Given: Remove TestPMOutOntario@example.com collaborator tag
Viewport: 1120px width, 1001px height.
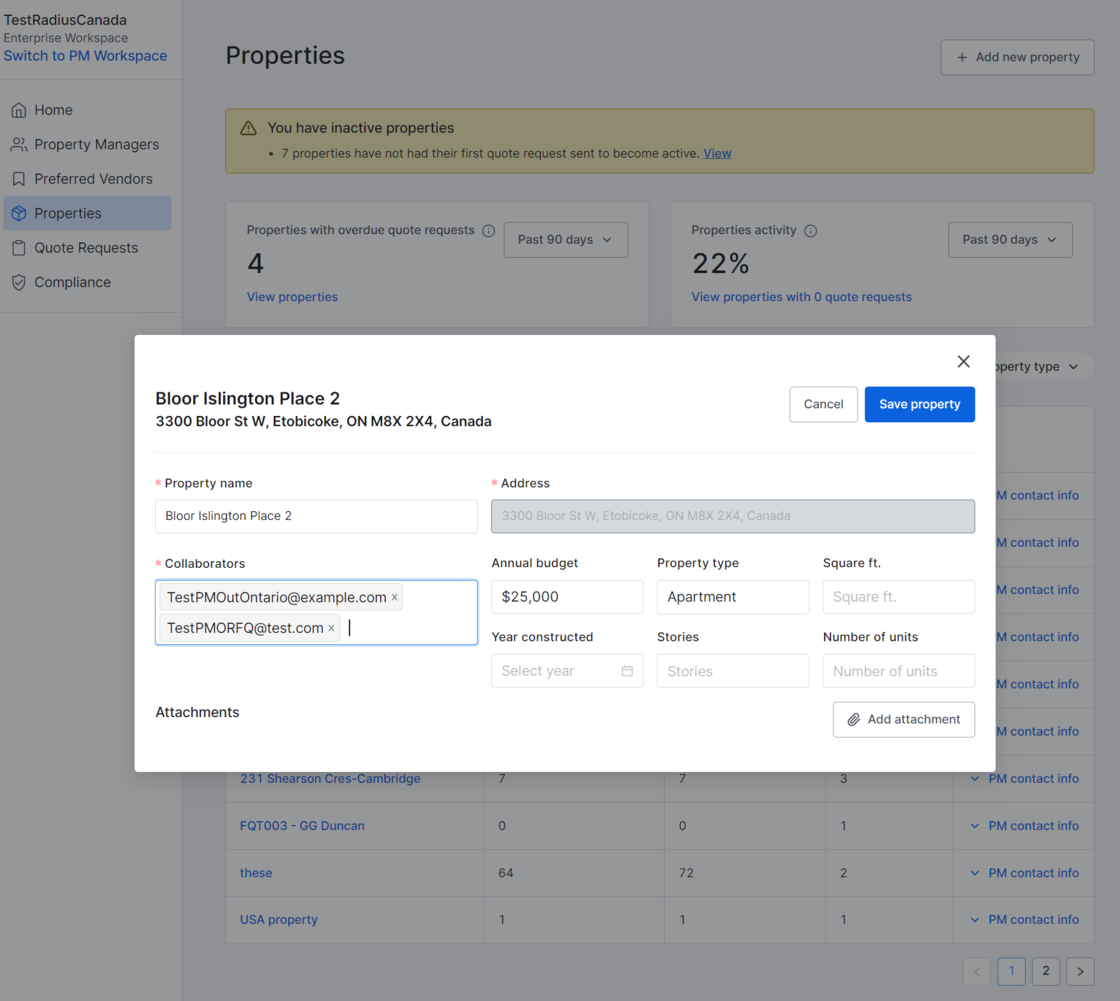Looking at the screenshot, I should (394, 598).
